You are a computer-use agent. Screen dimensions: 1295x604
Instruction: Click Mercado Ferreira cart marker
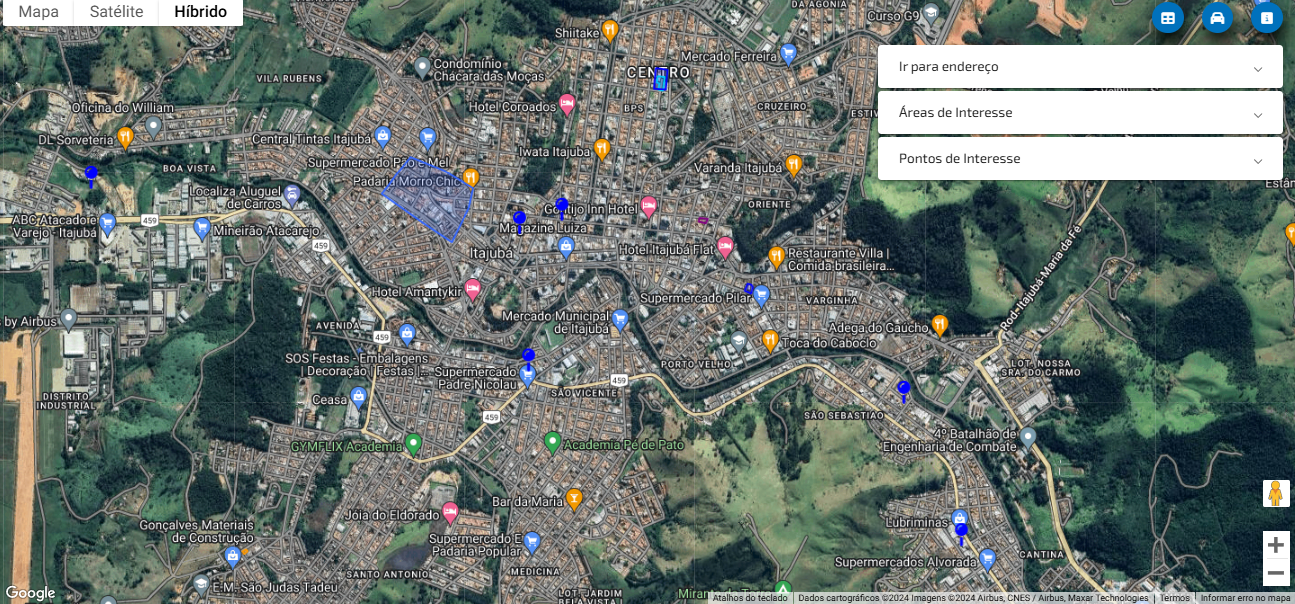pos(789,54)
